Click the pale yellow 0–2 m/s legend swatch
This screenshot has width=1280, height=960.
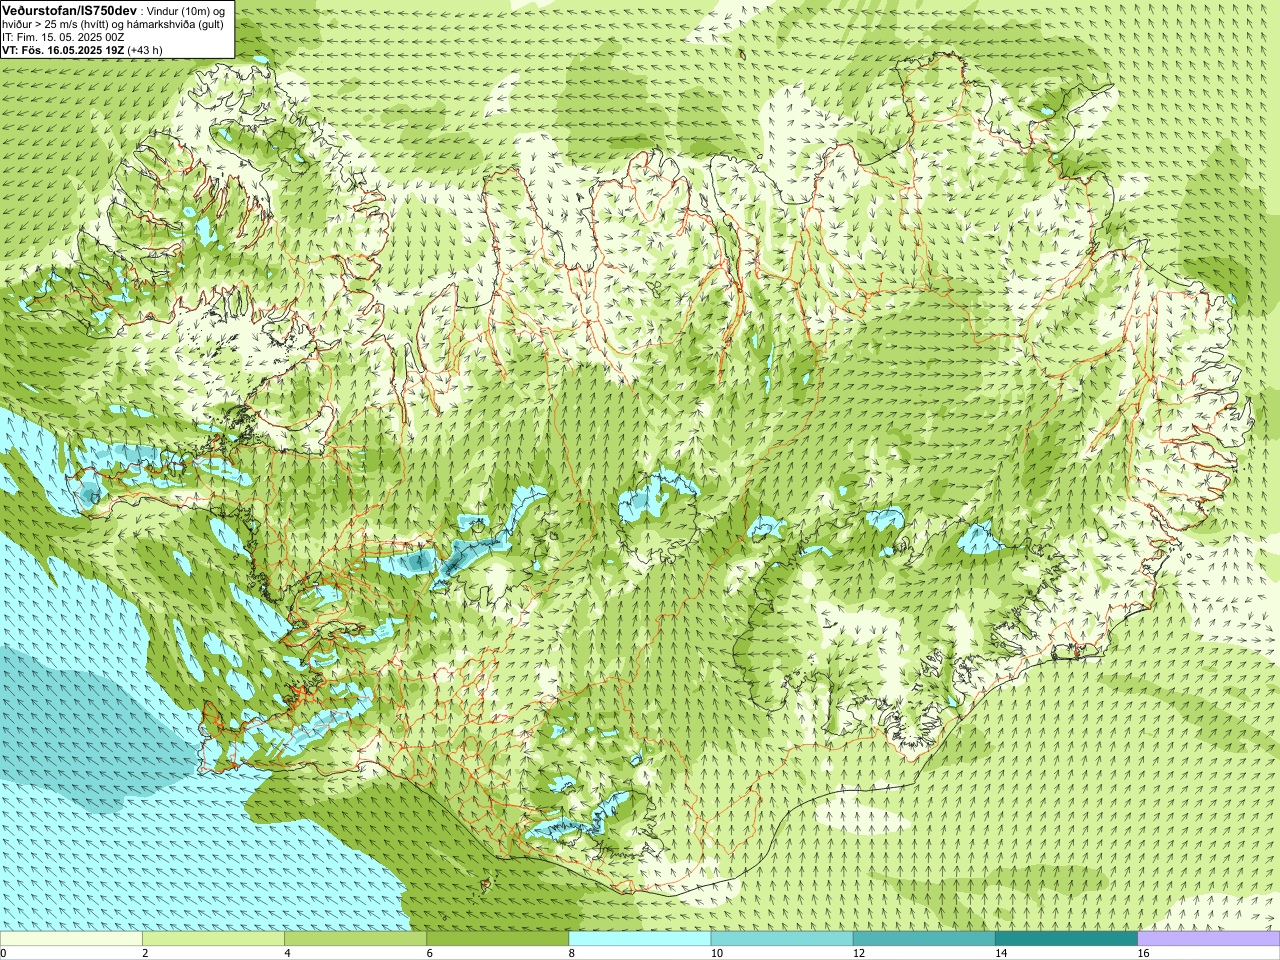pyautogui.click(x=71, y=939)
